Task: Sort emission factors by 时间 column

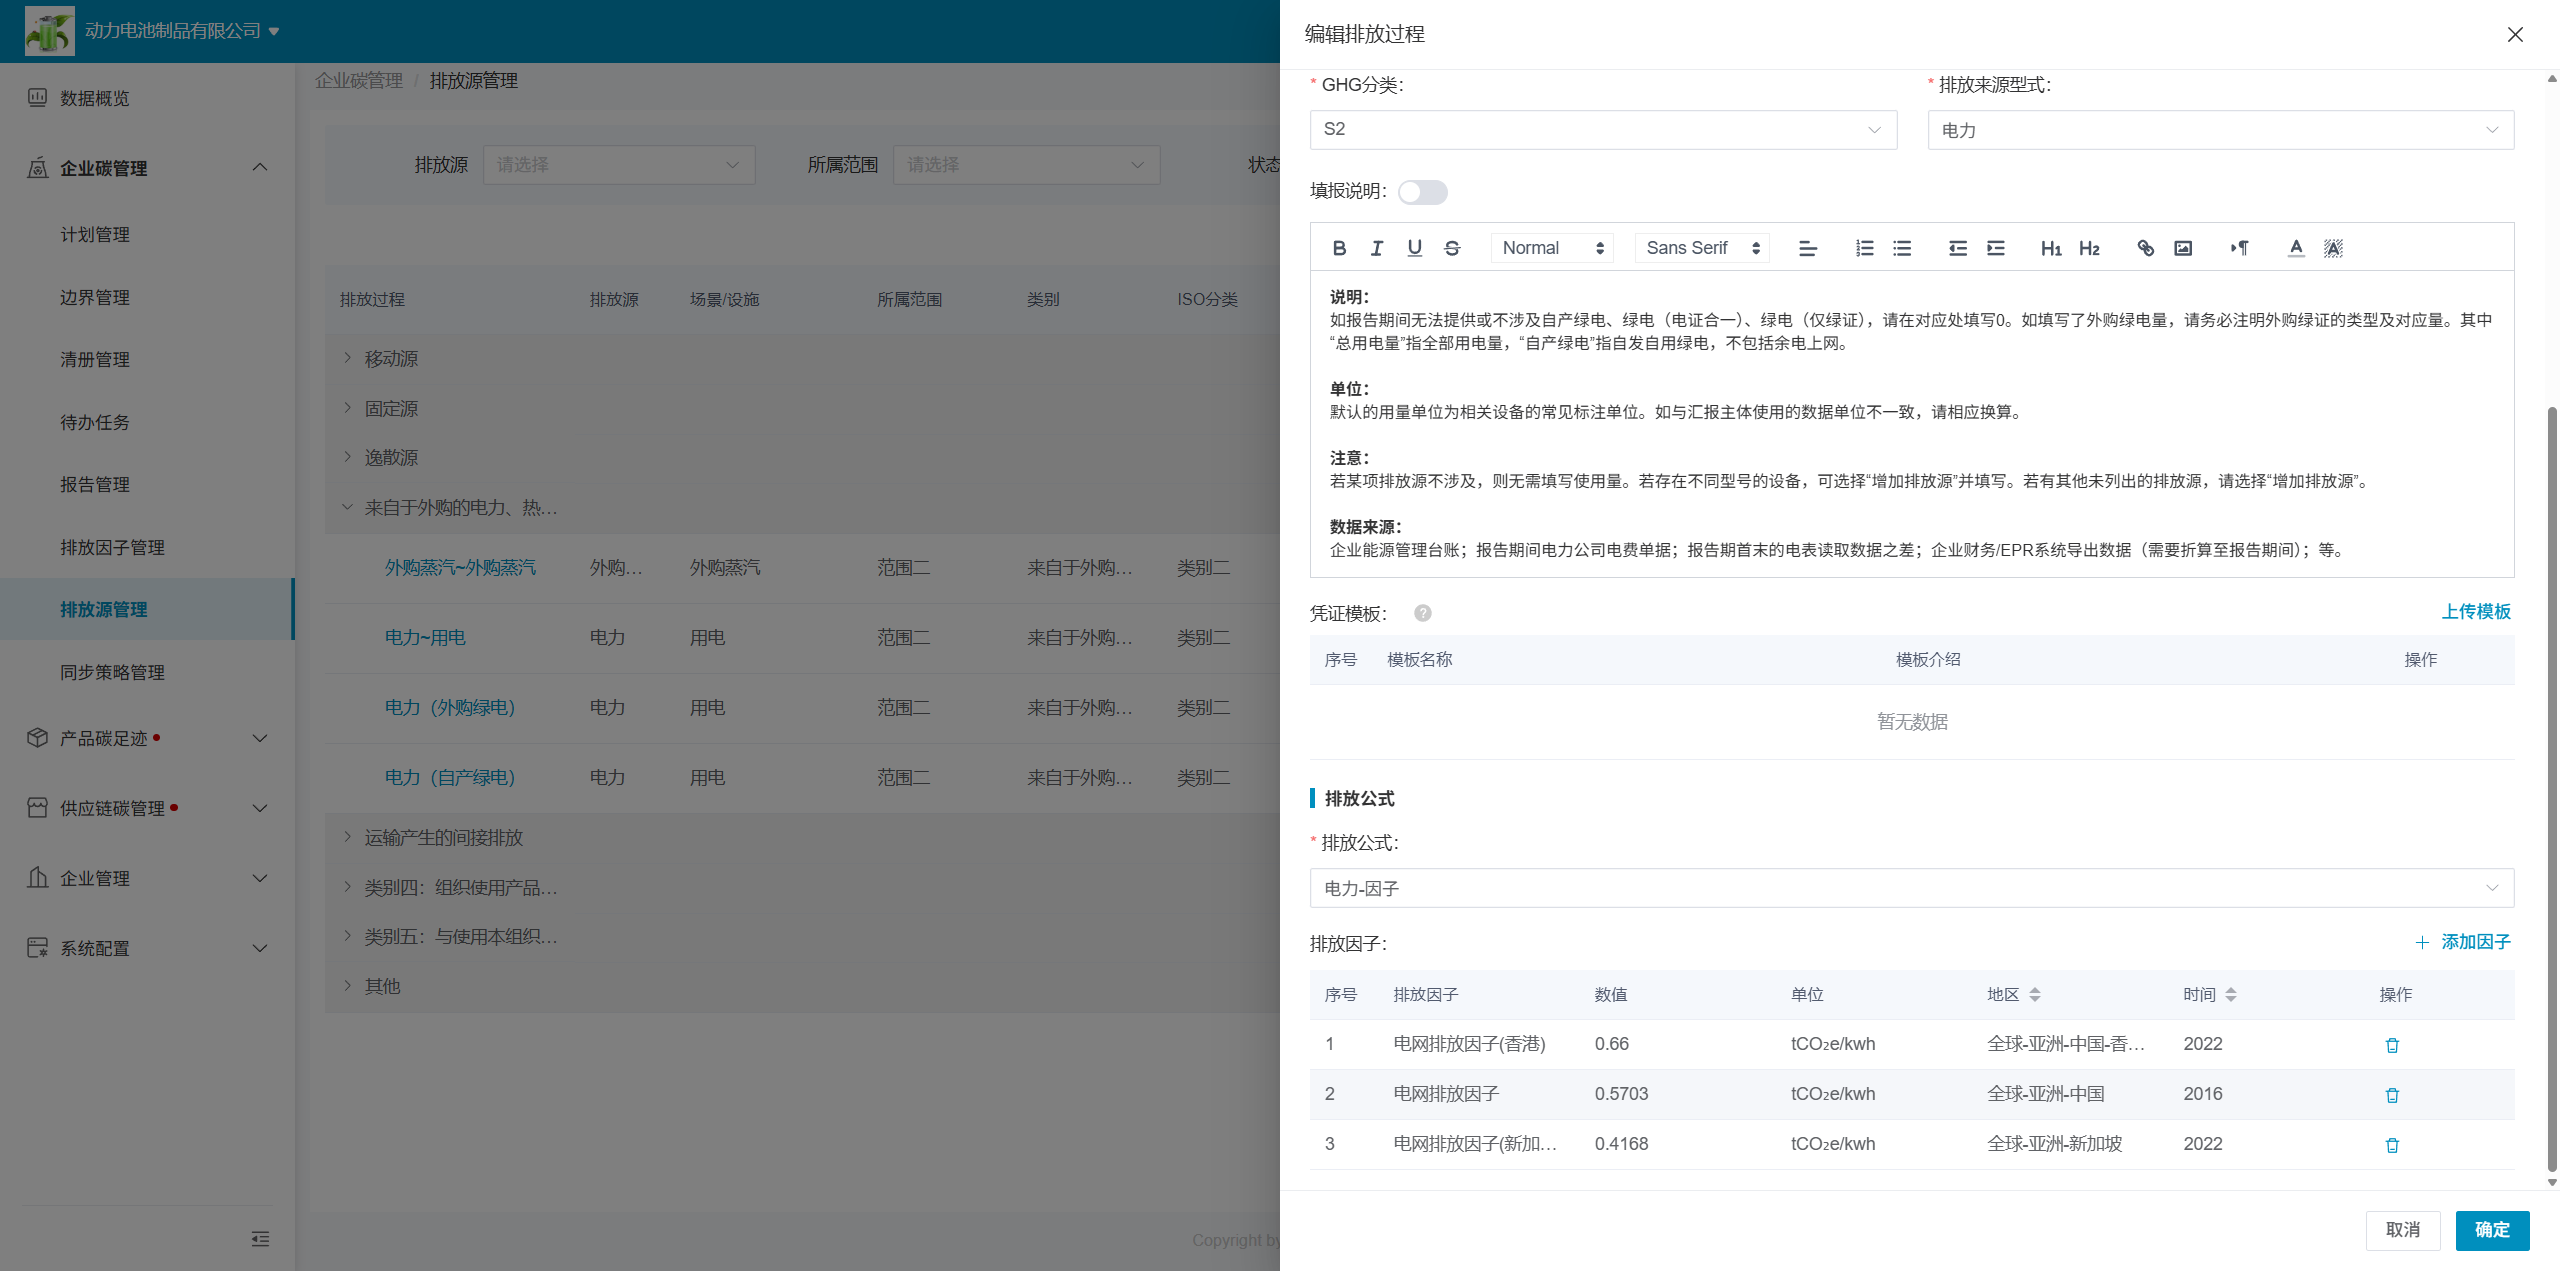Action: point(2230,995)
